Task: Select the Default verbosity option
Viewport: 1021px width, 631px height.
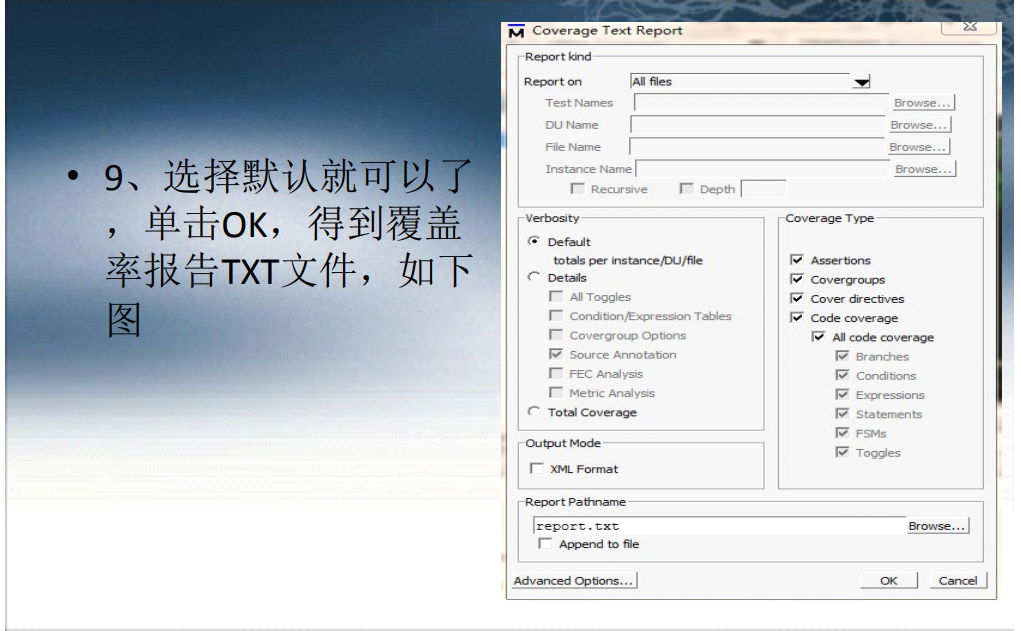Action: [x=535, y=241]
